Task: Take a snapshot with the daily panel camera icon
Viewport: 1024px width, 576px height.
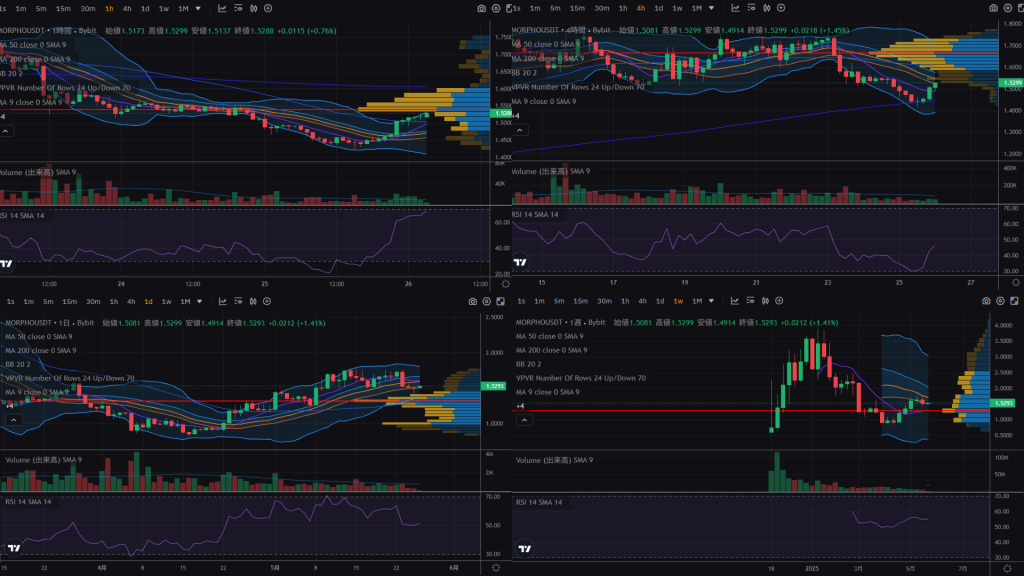Action: (473, 301)
